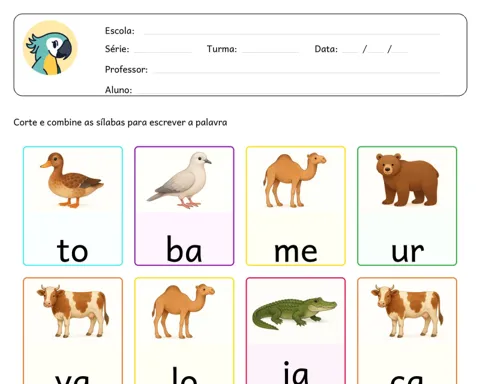The width and height of the screenshot is (480, 384).
Task: Click the instruction text 'Corte e combine as sílabas'
Action: [69, 122]
